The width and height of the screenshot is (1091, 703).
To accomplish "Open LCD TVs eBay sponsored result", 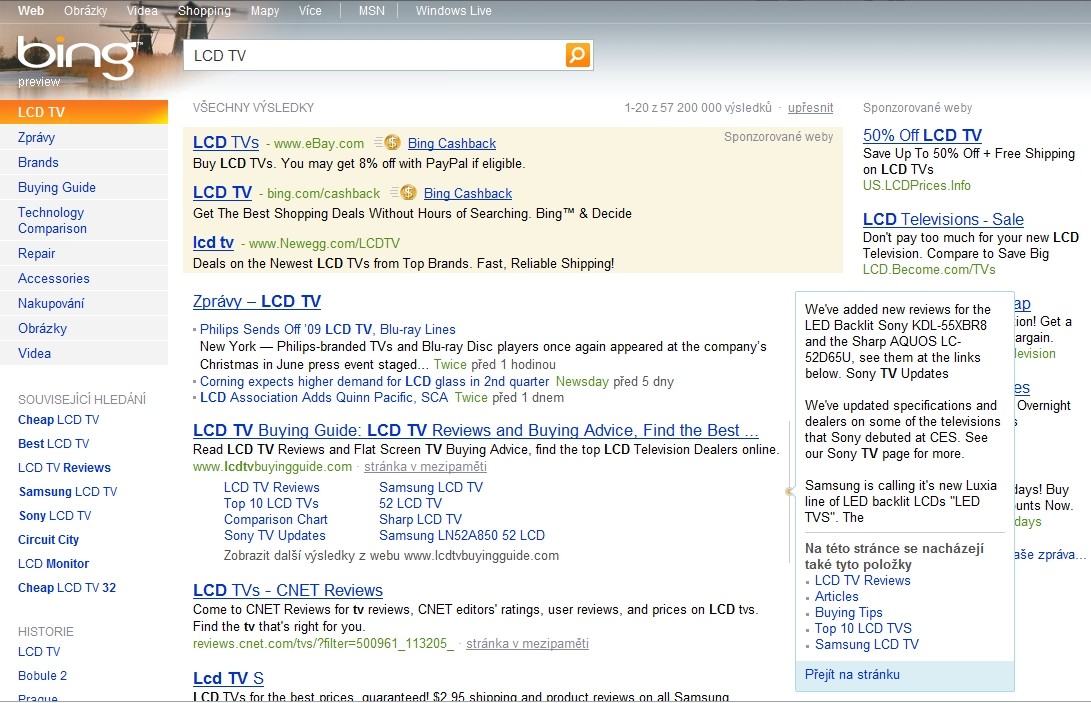I will pos(225,142).
